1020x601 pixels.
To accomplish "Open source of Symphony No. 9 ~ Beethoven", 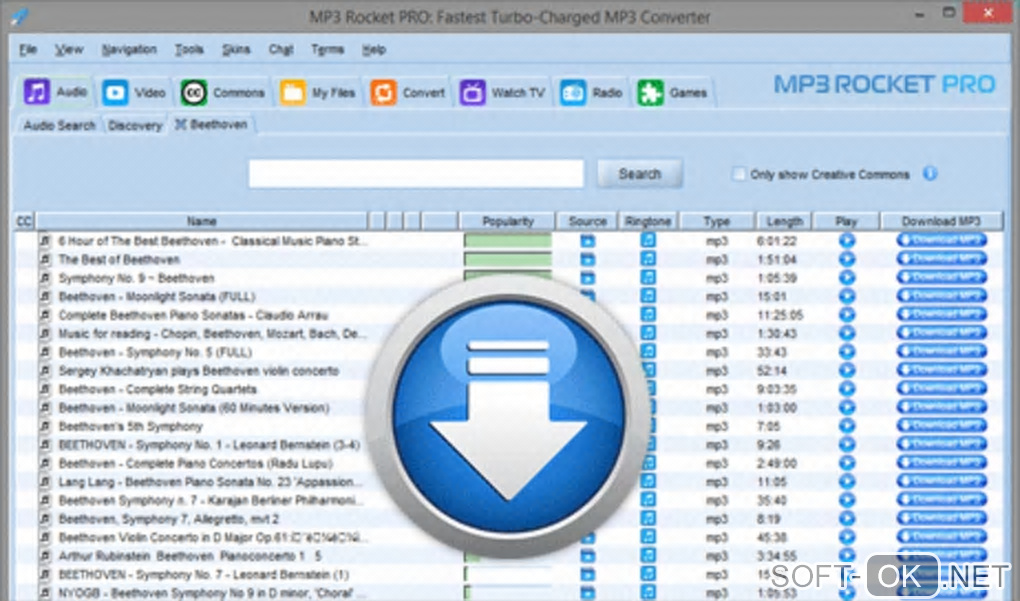I will (x=587, y=278).
